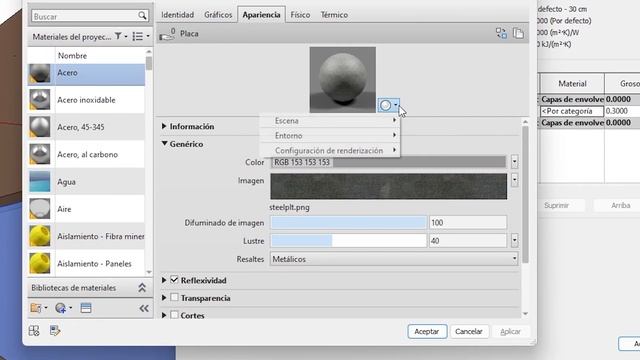The height and width of the screenshot is (360, 640).
Task: Expand the Transparencia section
Action: point(164,298)
